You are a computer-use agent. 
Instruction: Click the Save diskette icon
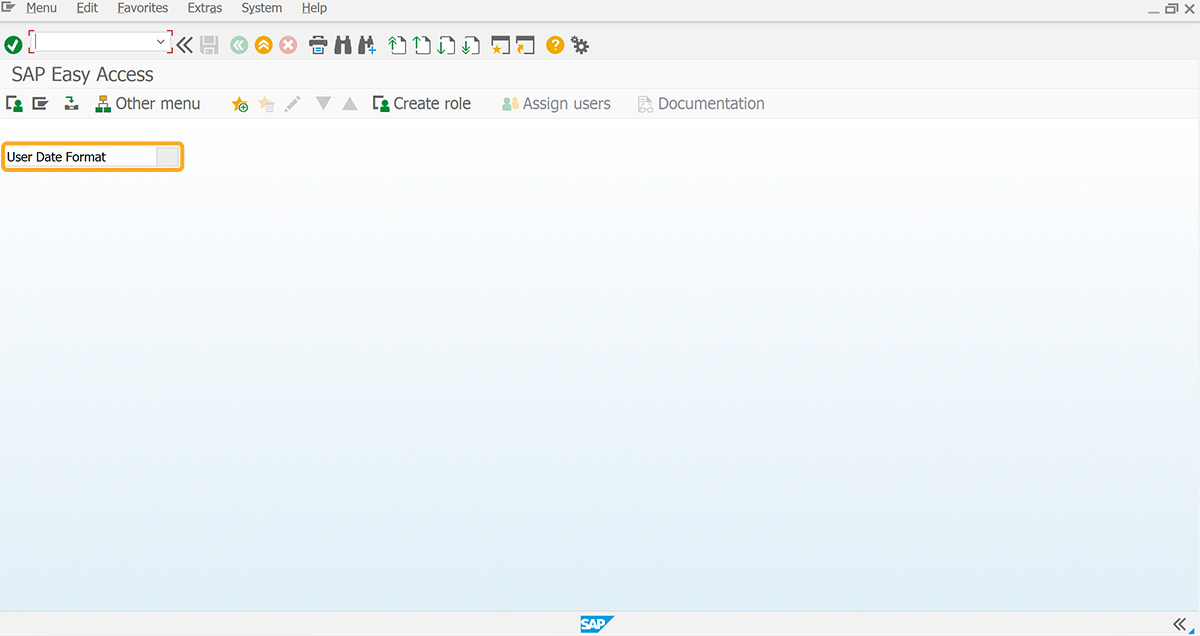coord(209,45)
